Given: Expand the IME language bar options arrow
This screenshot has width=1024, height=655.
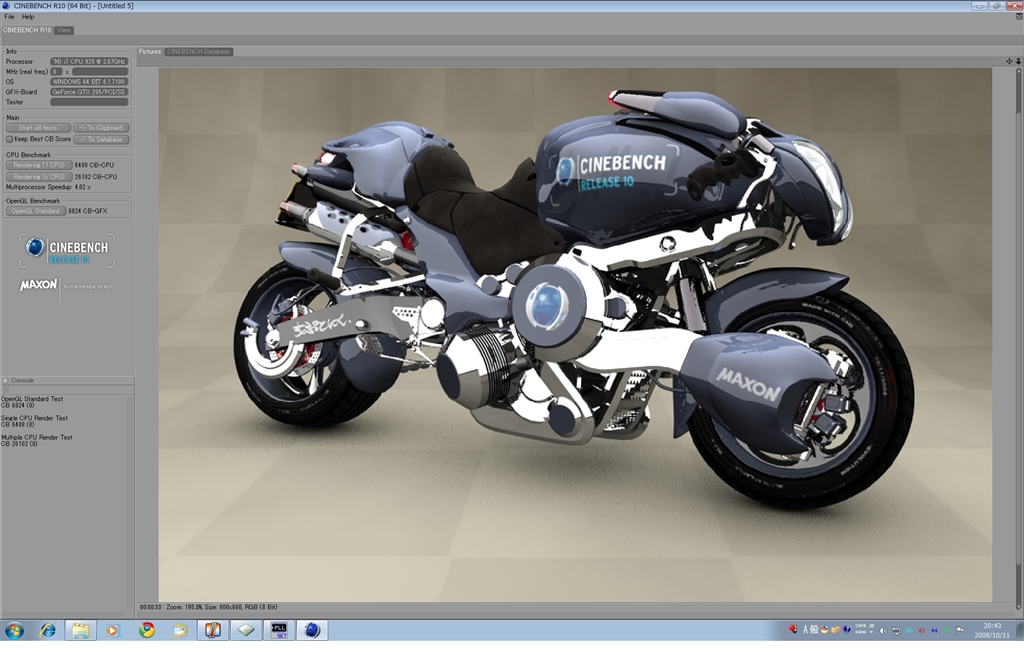Looking at the screenshot, I should 871,632.
